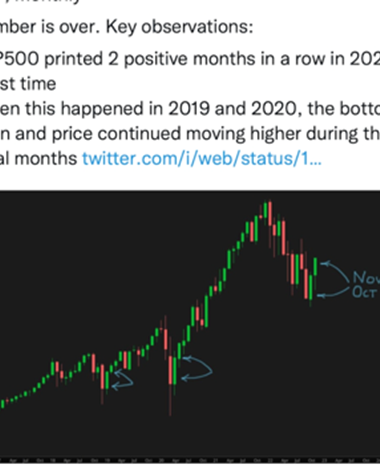Click the date axis along the chart bottom

pyautogui.click(x=190, y=460)
